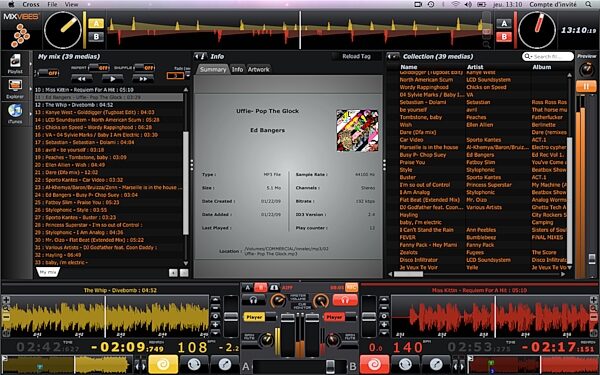Screen dimensions: 600x375
Task: Toggle the Shuffle OFF switch
Action: coord(144,68)
